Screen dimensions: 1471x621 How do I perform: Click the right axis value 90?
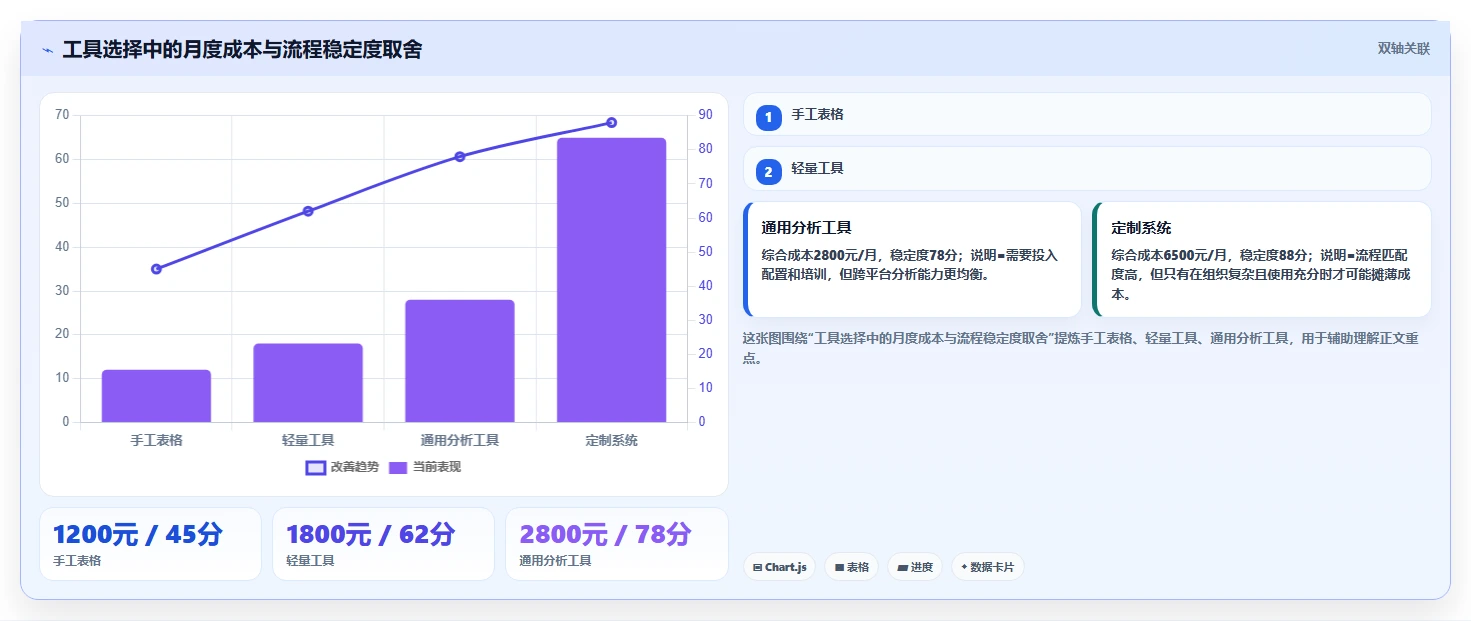pos(705,115)
